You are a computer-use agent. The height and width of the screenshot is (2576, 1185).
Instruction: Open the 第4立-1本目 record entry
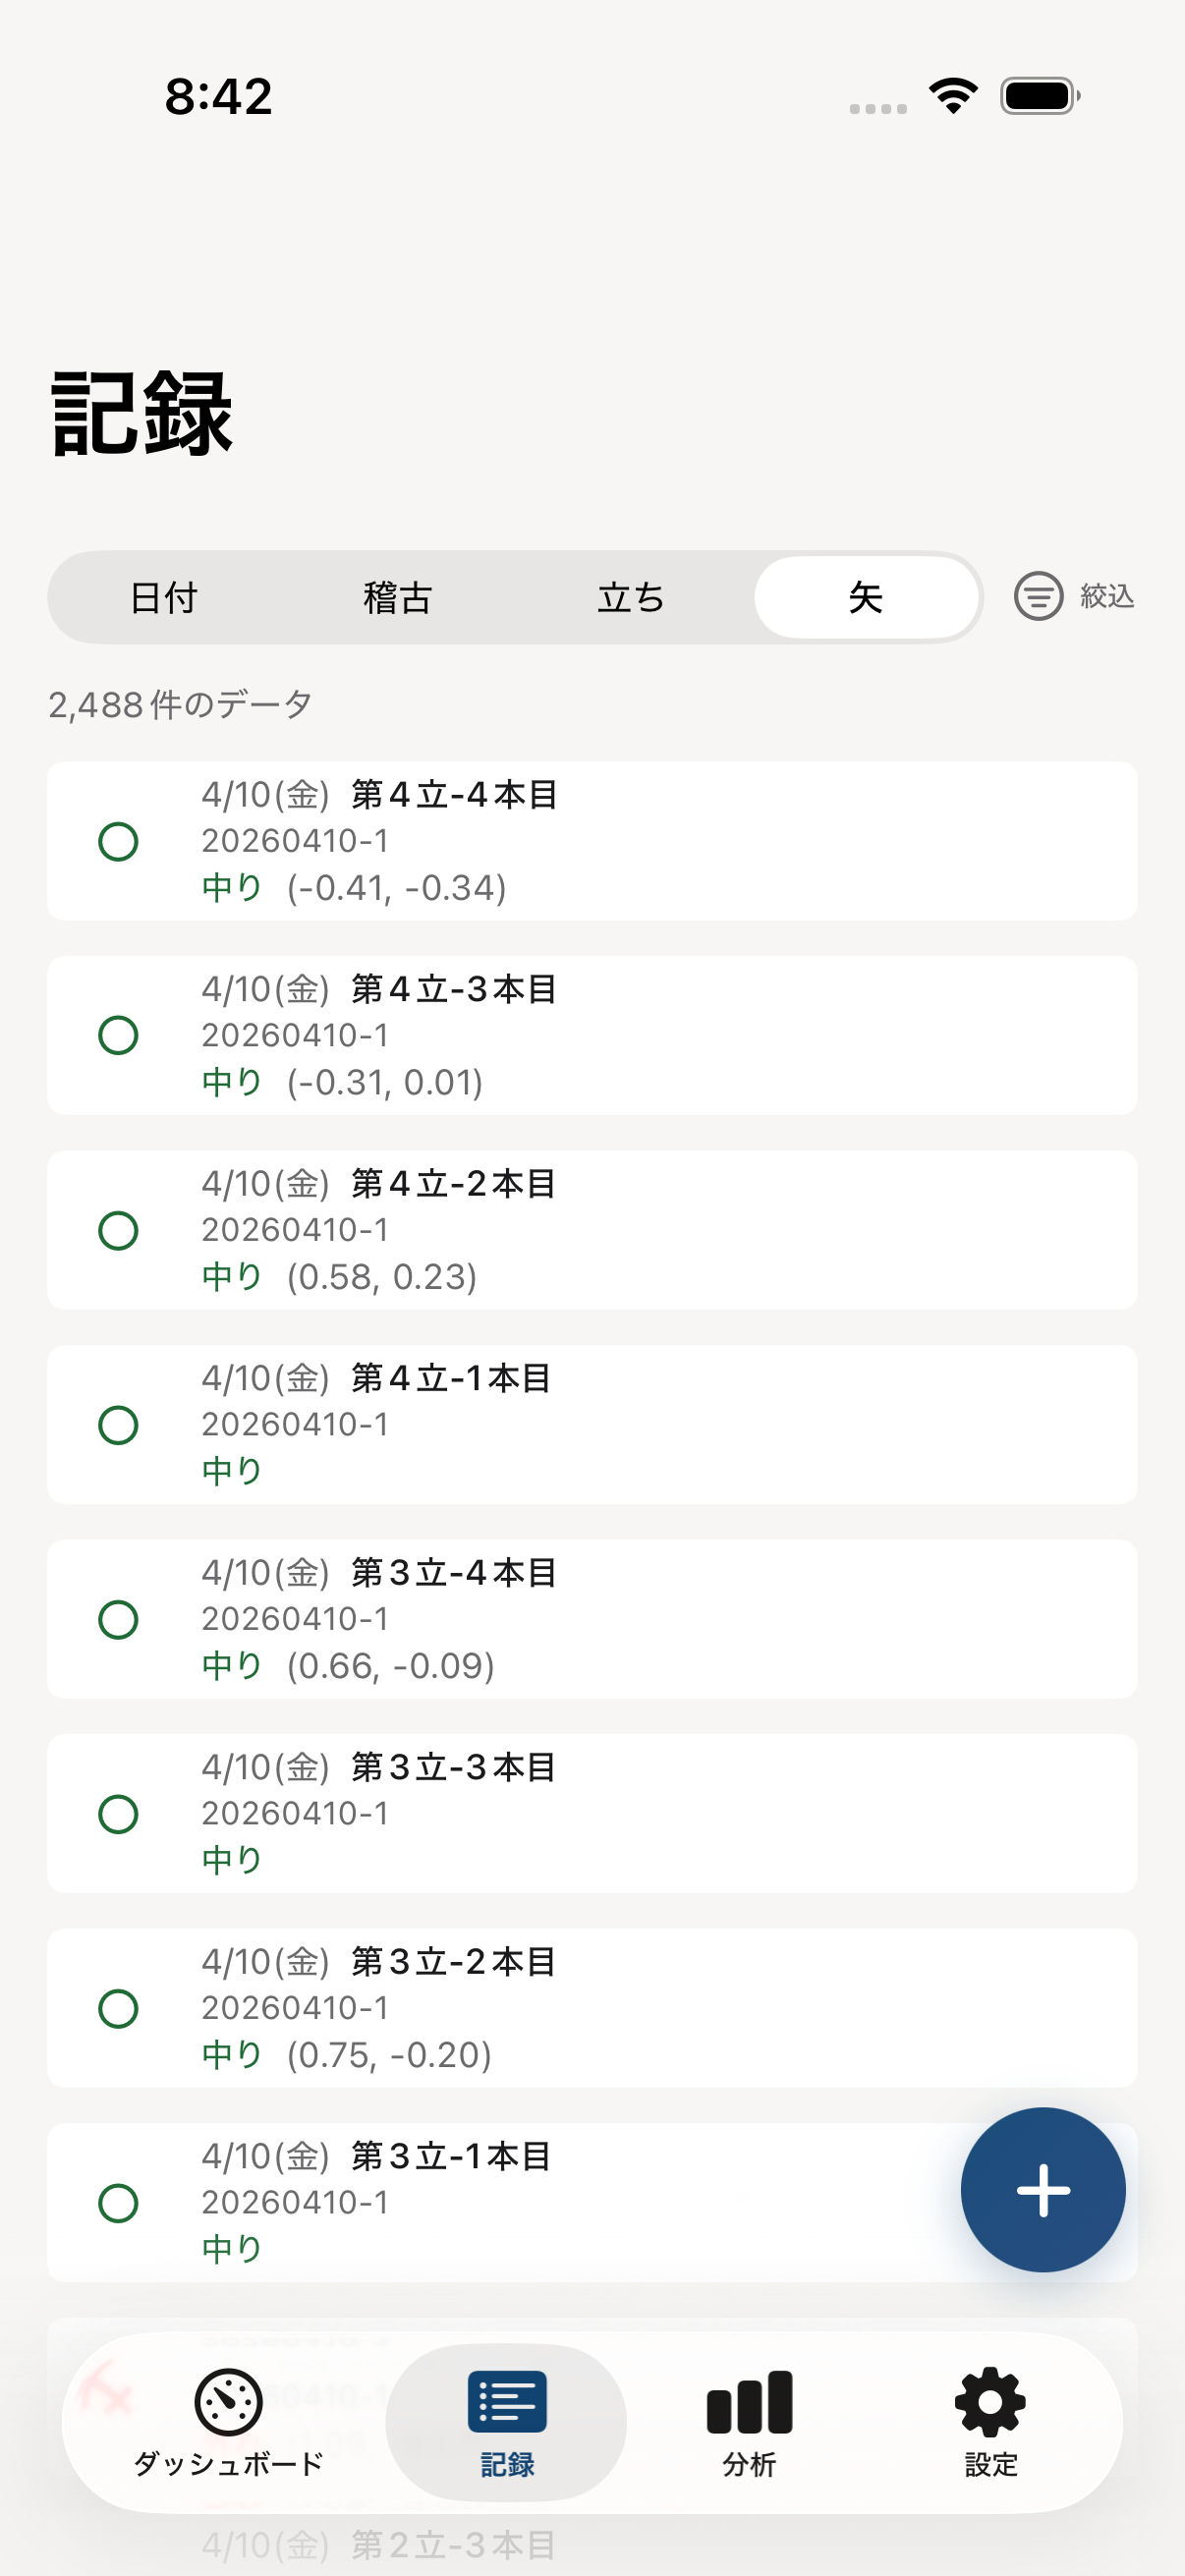pos(592,1424)
